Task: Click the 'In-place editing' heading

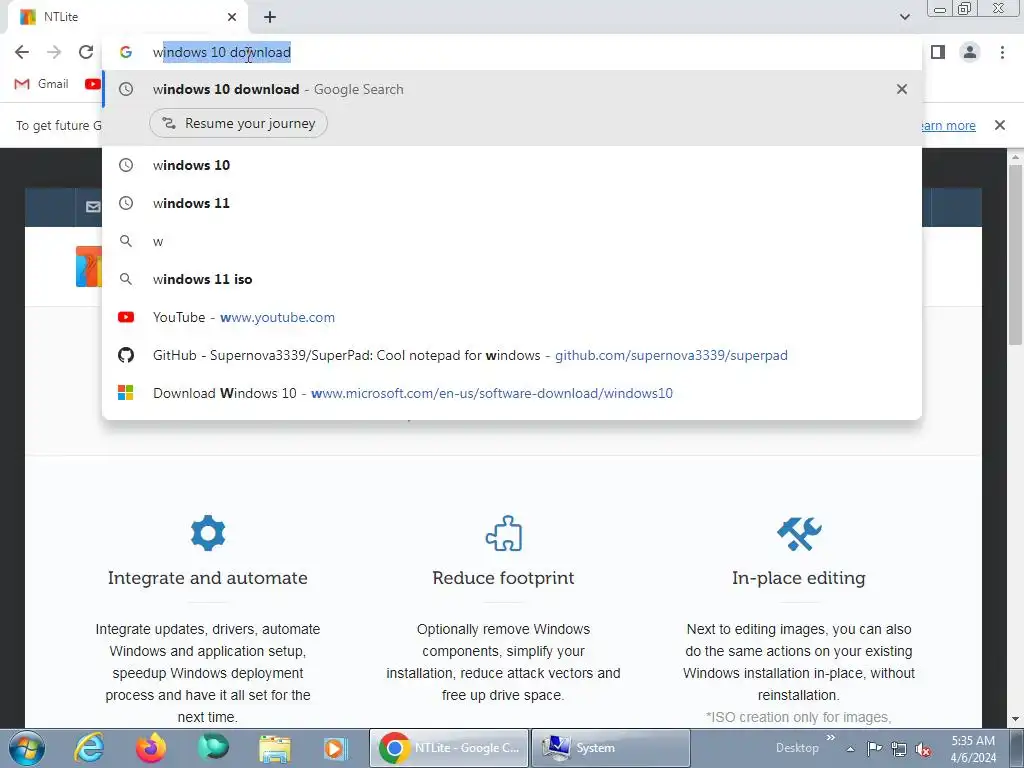Action: point(799,578)
